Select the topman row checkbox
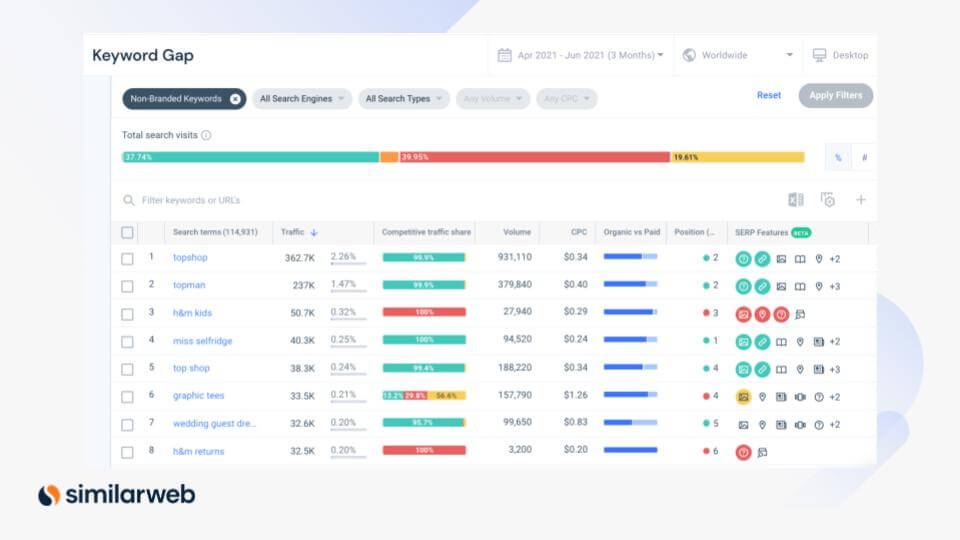The width and height of the screenshot is (960, 540). click(x=127, y=287)
